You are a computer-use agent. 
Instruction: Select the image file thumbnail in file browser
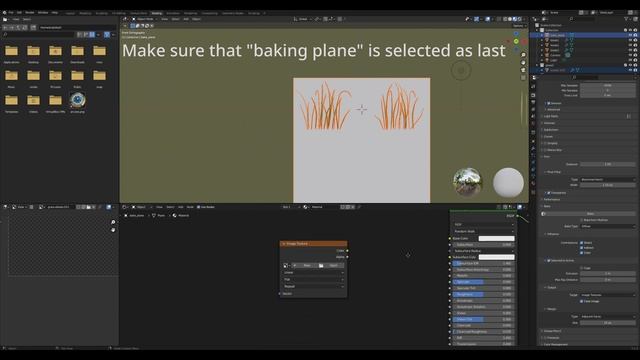point(77,100)
